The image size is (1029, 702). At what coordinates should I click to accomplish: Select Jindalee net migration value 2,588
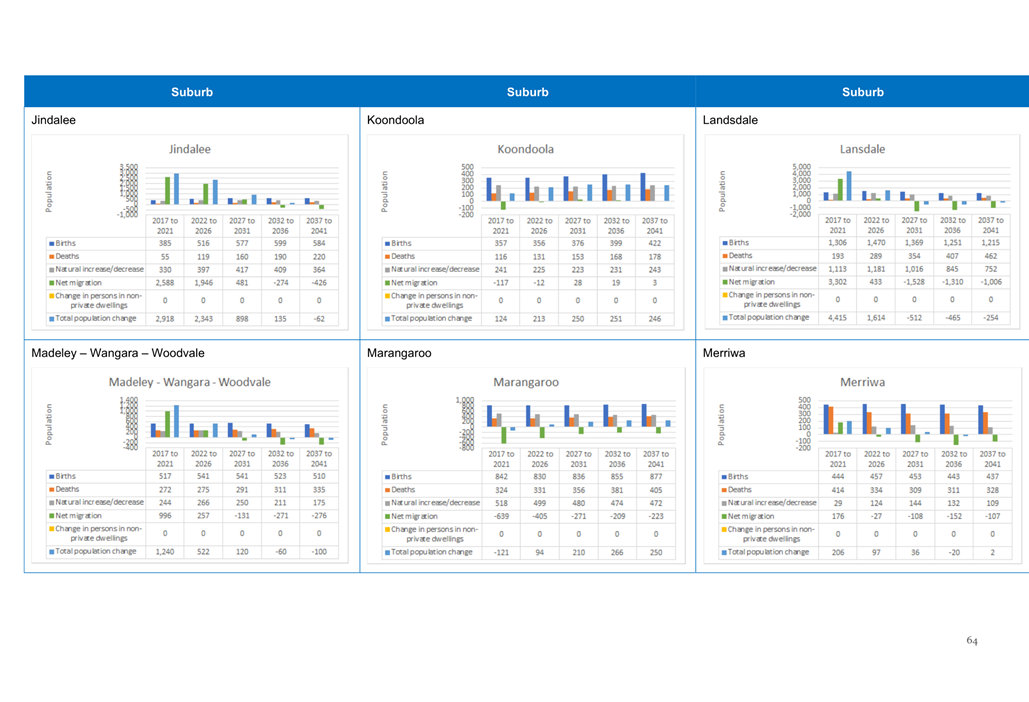[165, 283]
